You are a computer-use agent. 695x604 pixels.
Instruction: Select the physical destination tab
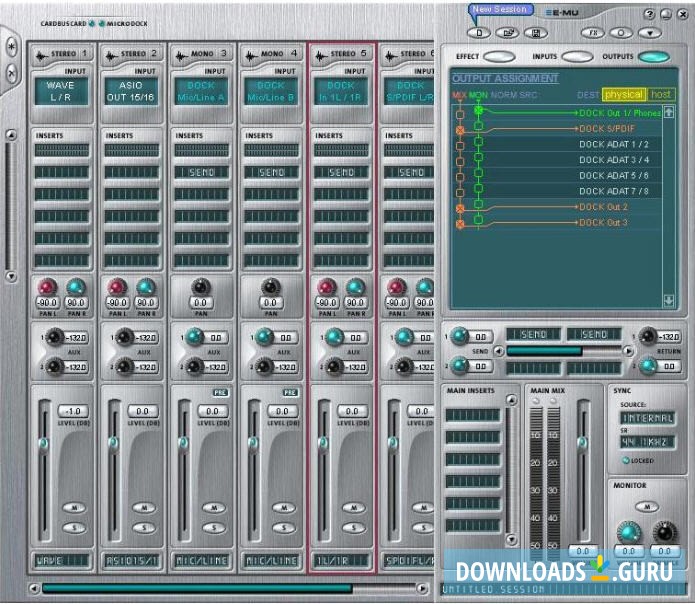coord(623,94)
